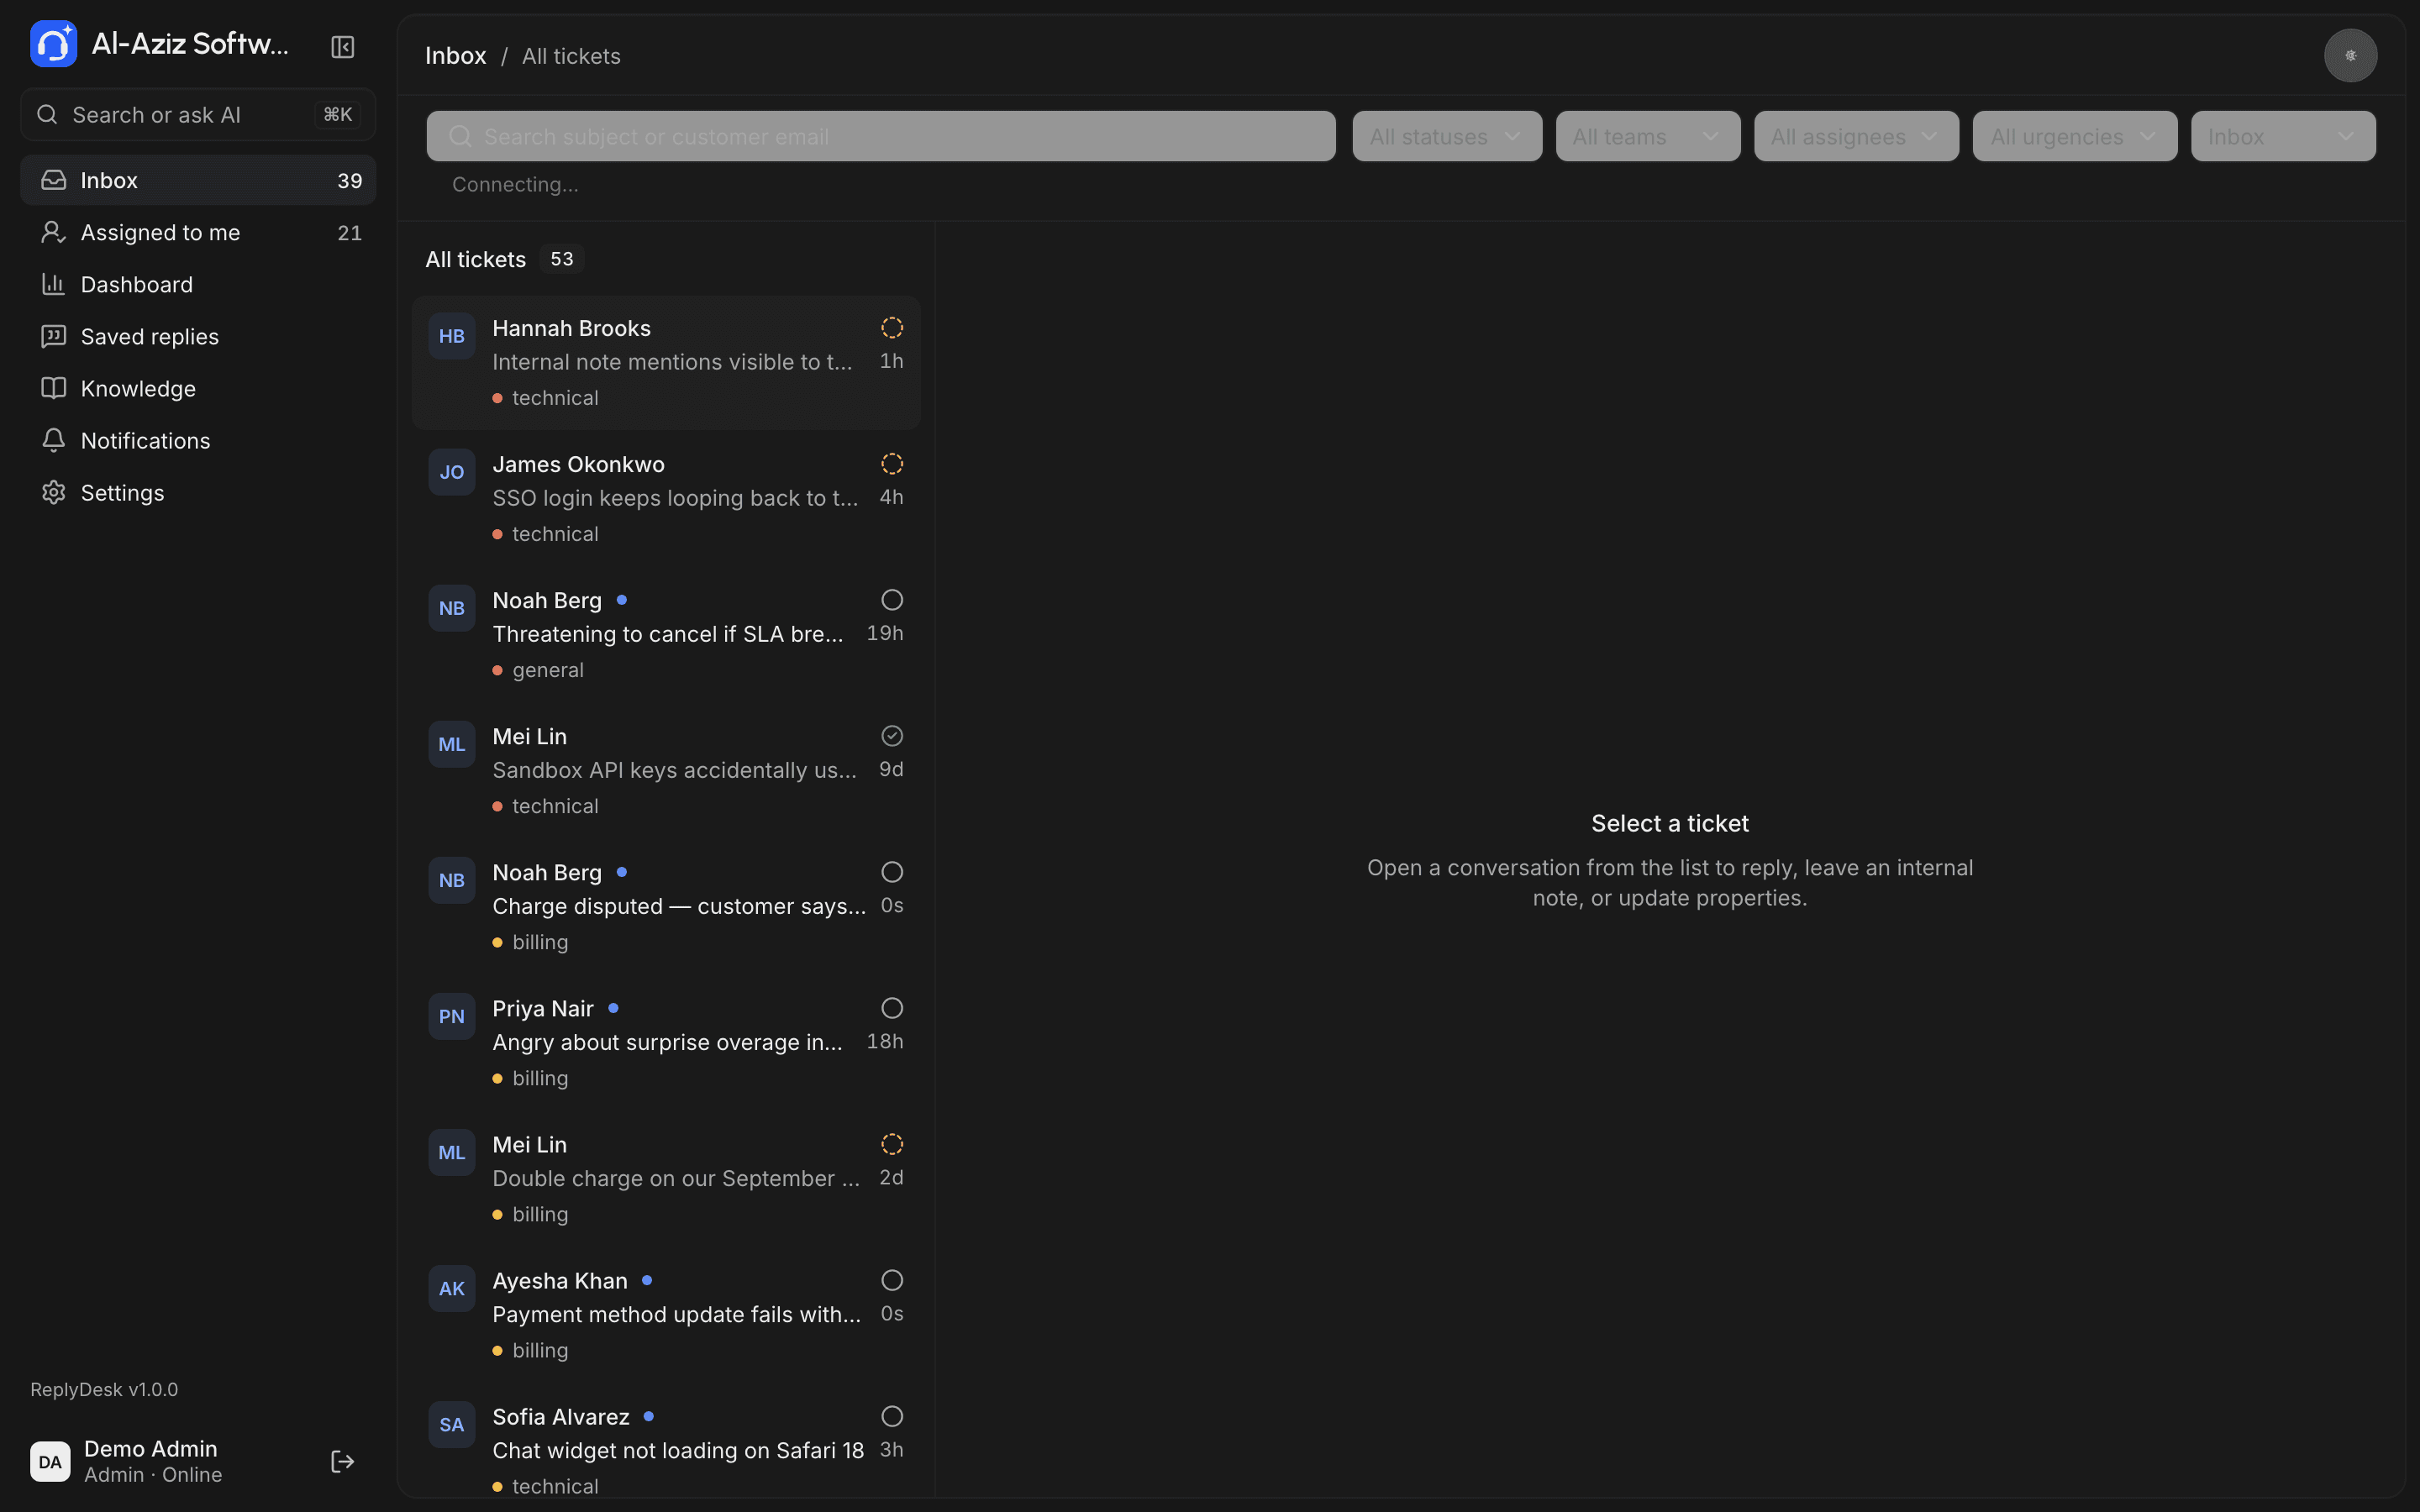Click the JO avatar for James Okonkwo
The width and height of the screenshot is (2420, 1512).
coord(452,472)
